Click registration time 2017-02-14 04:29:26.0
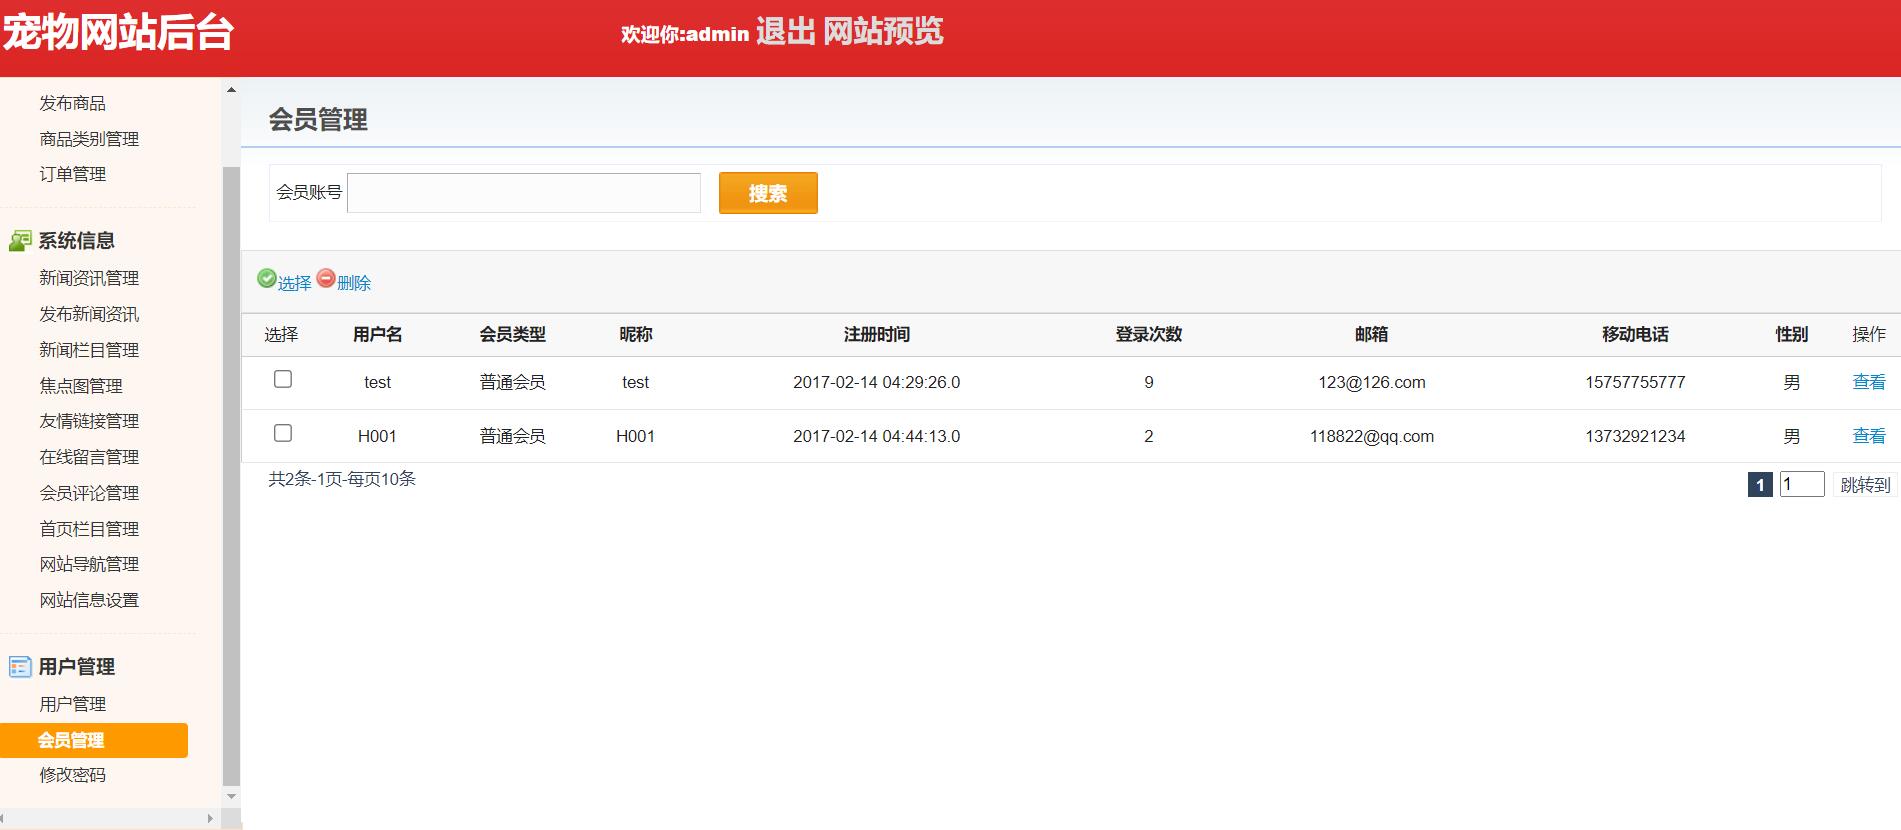The image size is (1901, 830). [876, 382]
